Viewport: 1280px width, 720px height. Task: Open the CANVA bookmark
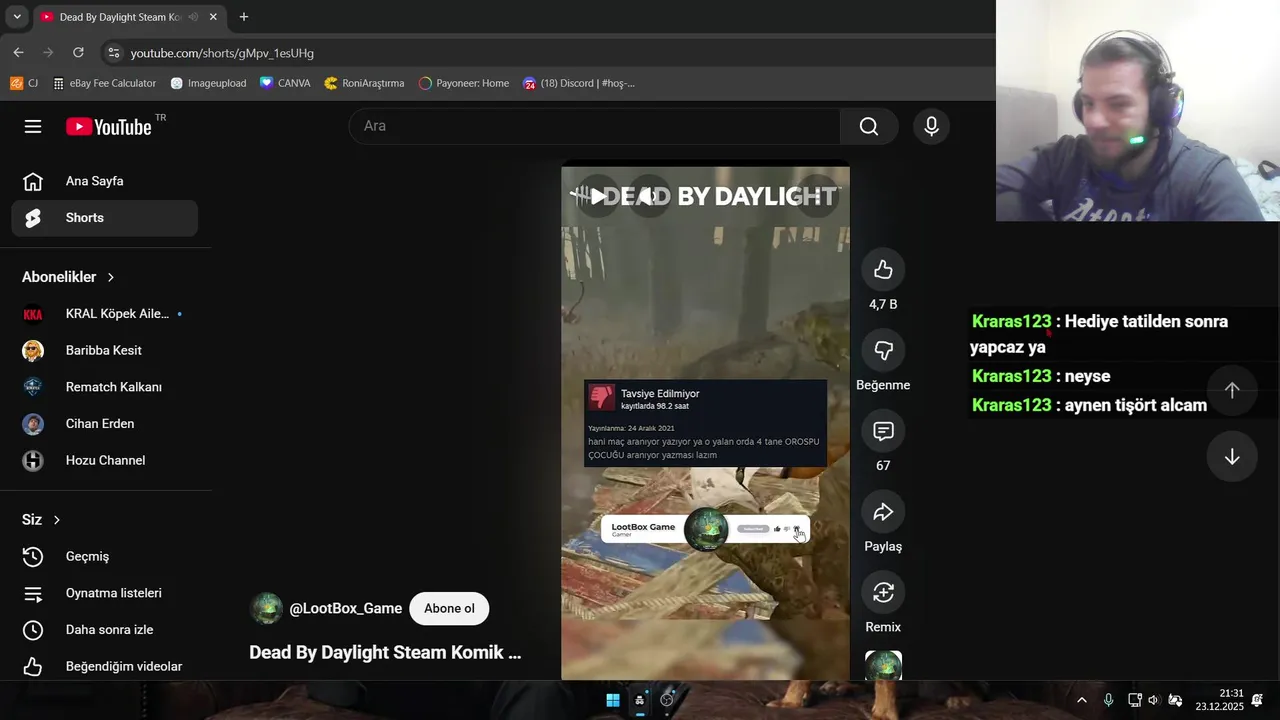point(285,83)
